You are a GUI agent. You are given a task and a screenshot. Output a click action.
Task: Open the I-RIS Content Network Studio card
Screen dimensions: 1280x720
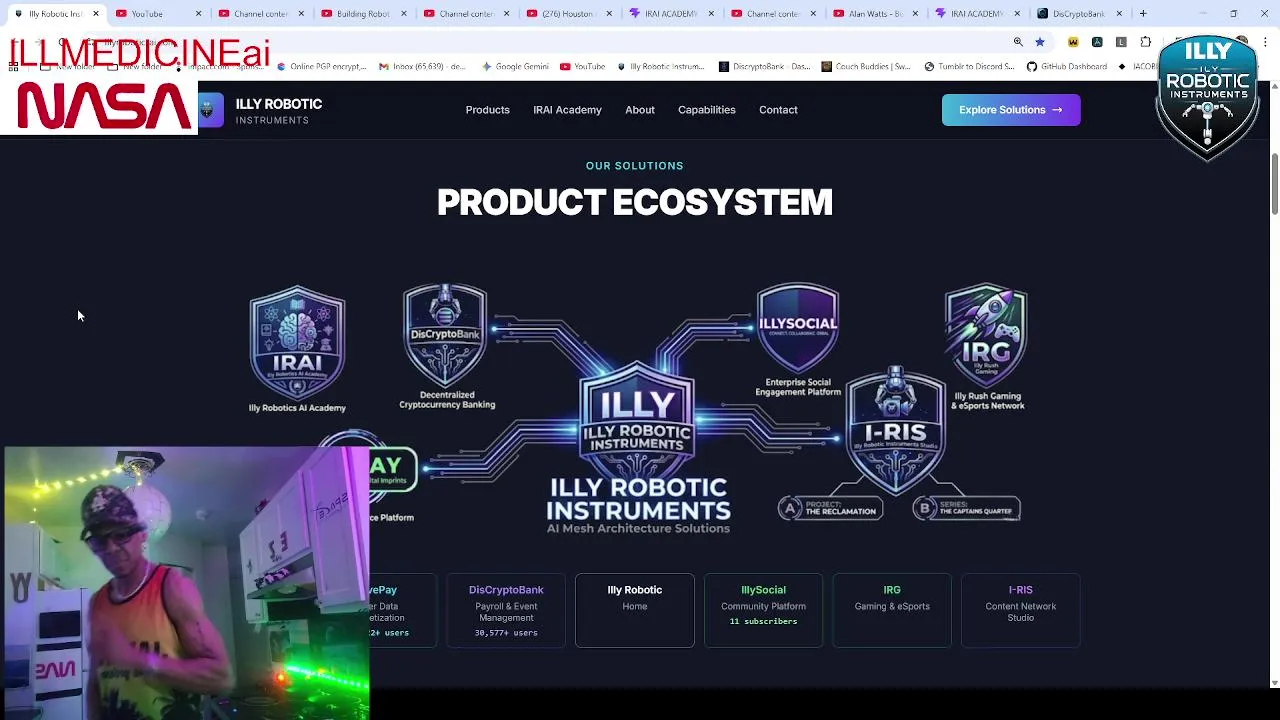[x=1021, y=610]
